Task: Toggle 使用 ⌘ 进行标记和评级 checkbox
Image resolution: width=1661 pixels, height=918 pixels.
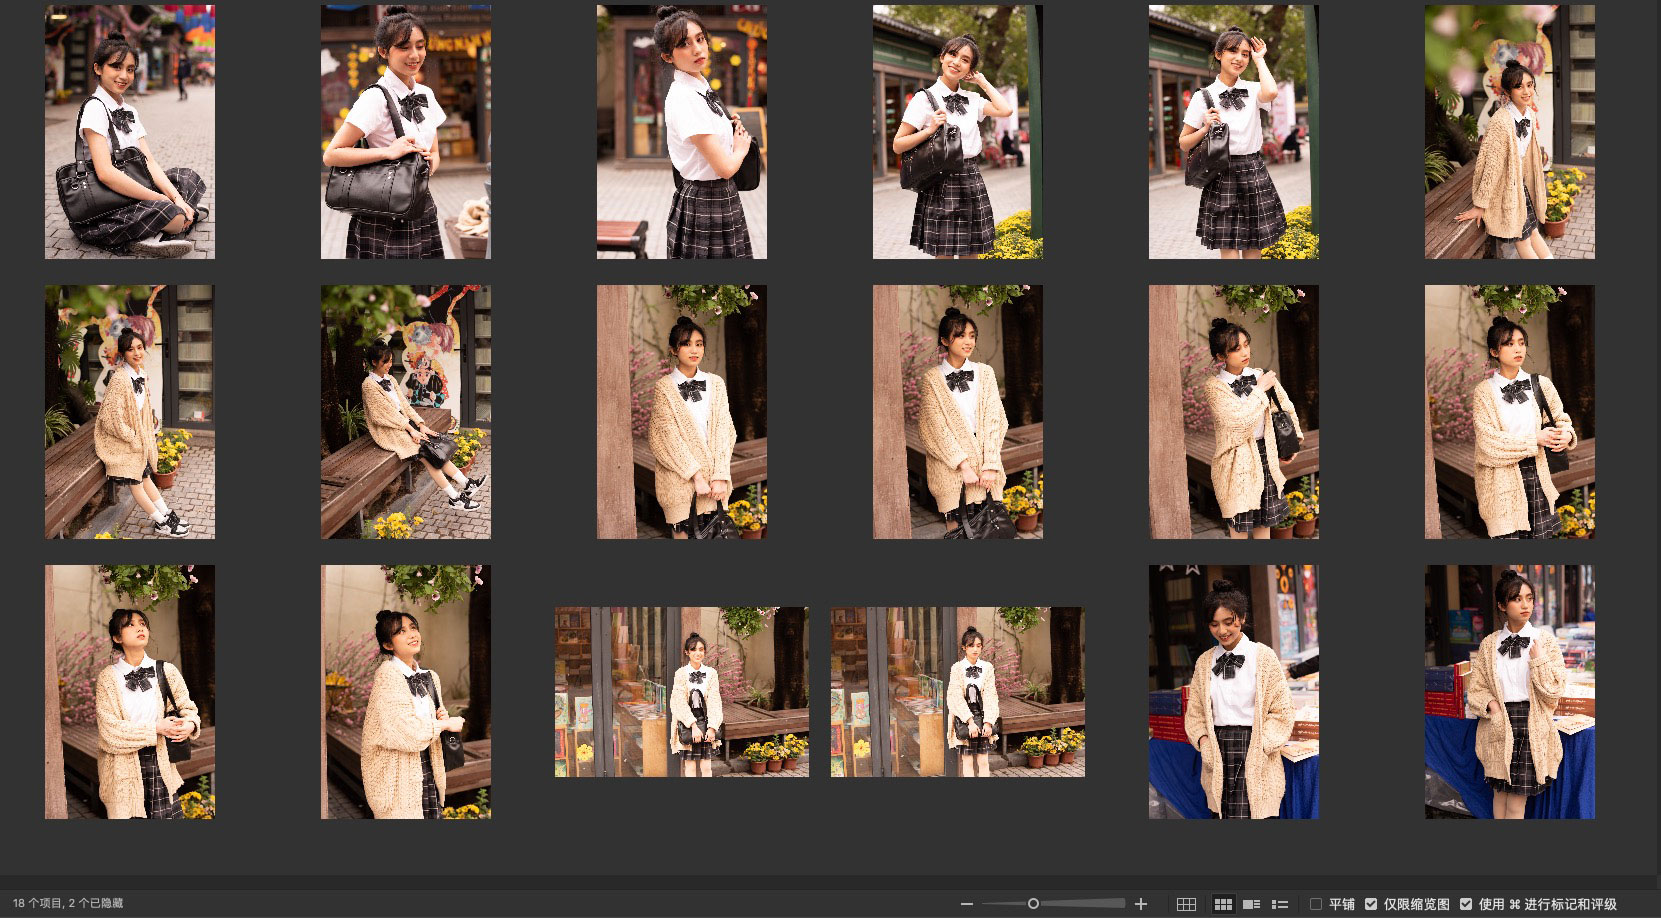Action: pos(1466,904)
